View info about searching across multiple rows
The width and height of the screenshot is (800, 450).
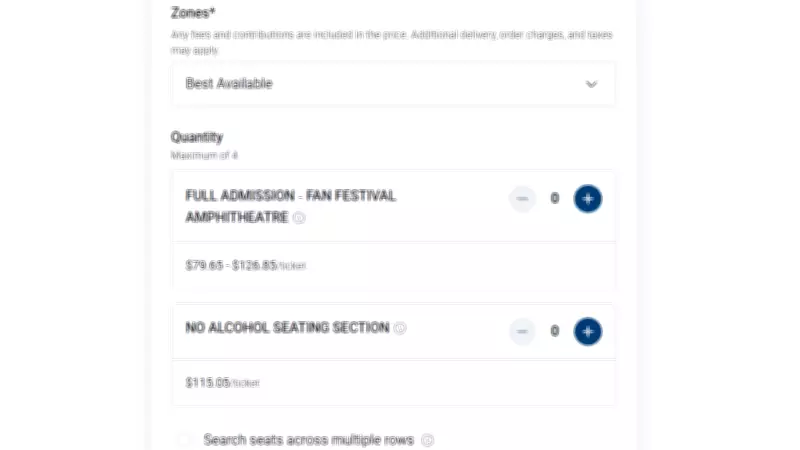[x=428, y=440]
